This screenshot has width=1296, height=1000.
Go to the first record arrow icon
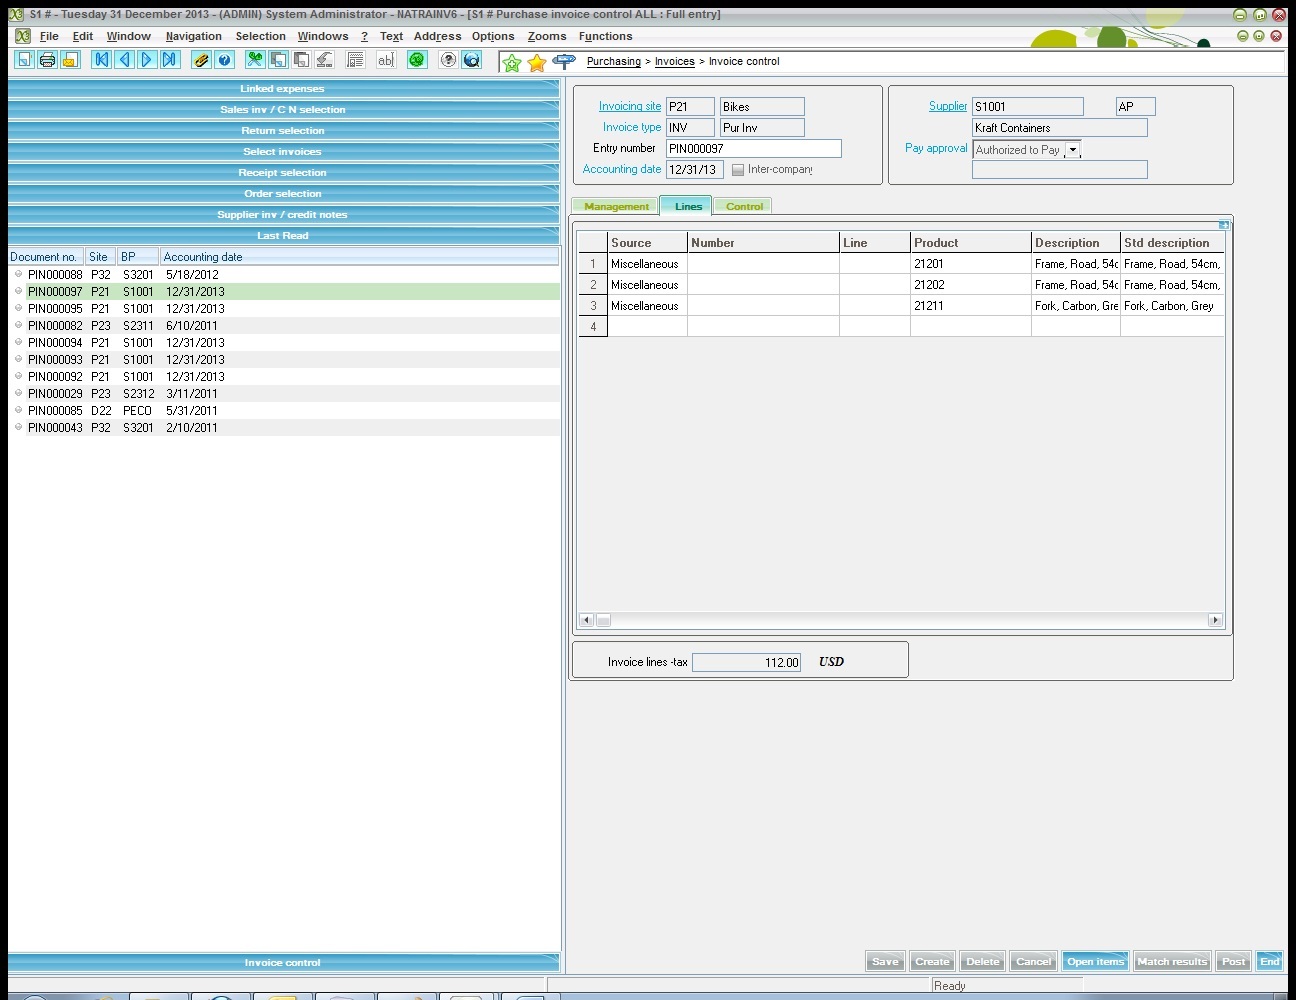point(101,60)
